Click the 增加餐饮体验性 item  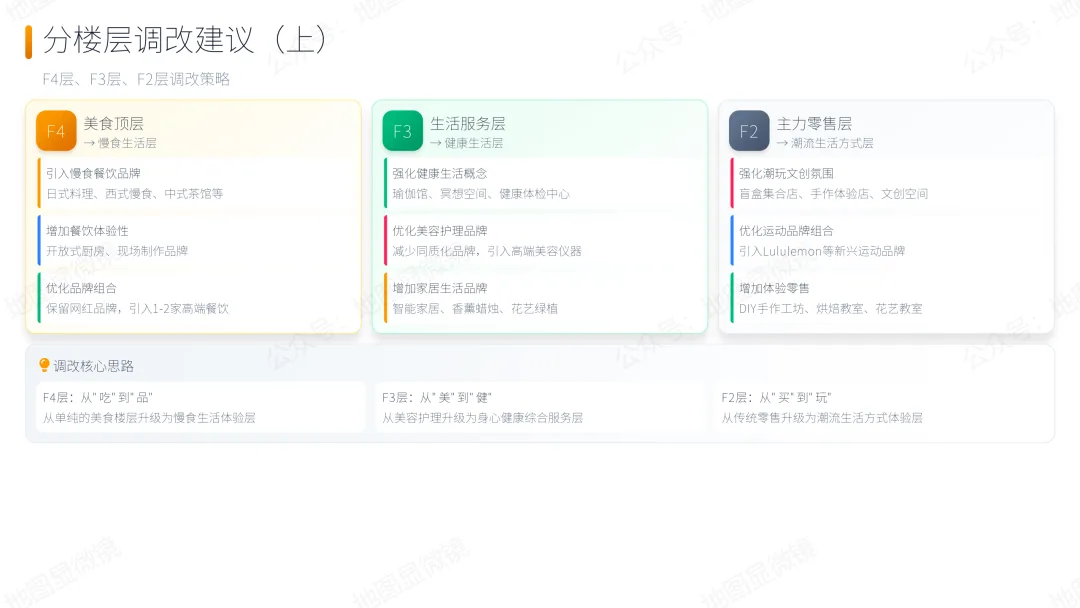coord(87,231)
